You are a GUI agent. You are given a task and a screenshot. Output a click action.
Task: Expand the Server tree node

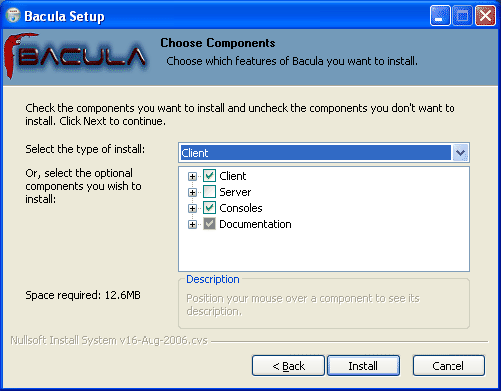192,192
